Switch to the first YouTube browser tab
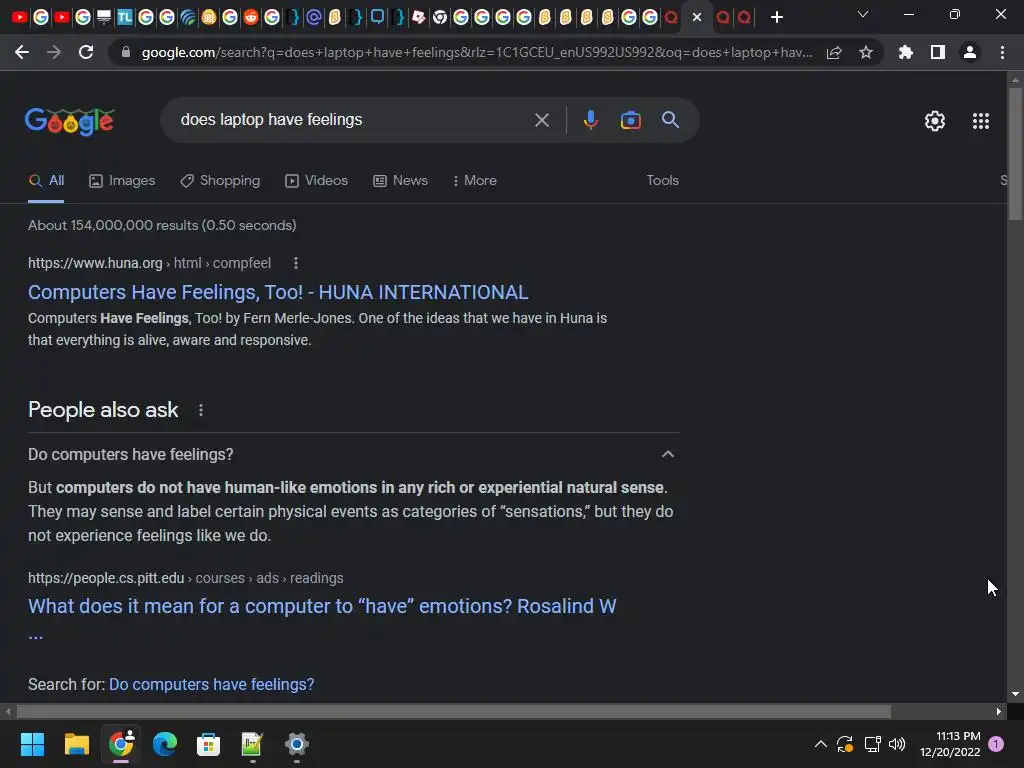Viewport: 1024px width, 768px height. click(x=20, y=17)
